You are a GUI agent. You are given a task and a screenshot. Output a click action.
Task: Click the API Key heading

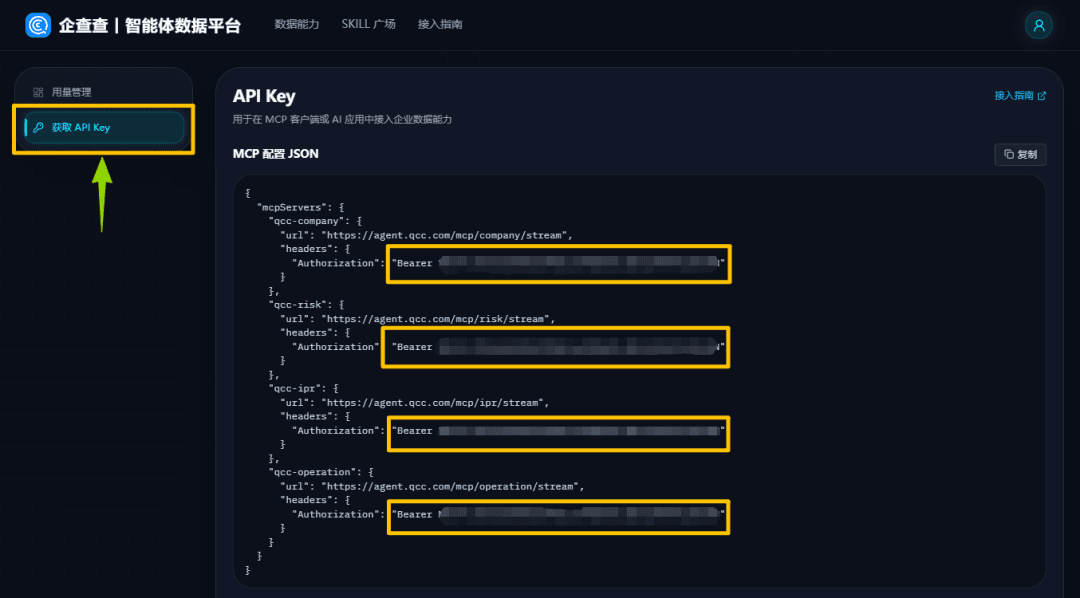click(x=264, y=96)
